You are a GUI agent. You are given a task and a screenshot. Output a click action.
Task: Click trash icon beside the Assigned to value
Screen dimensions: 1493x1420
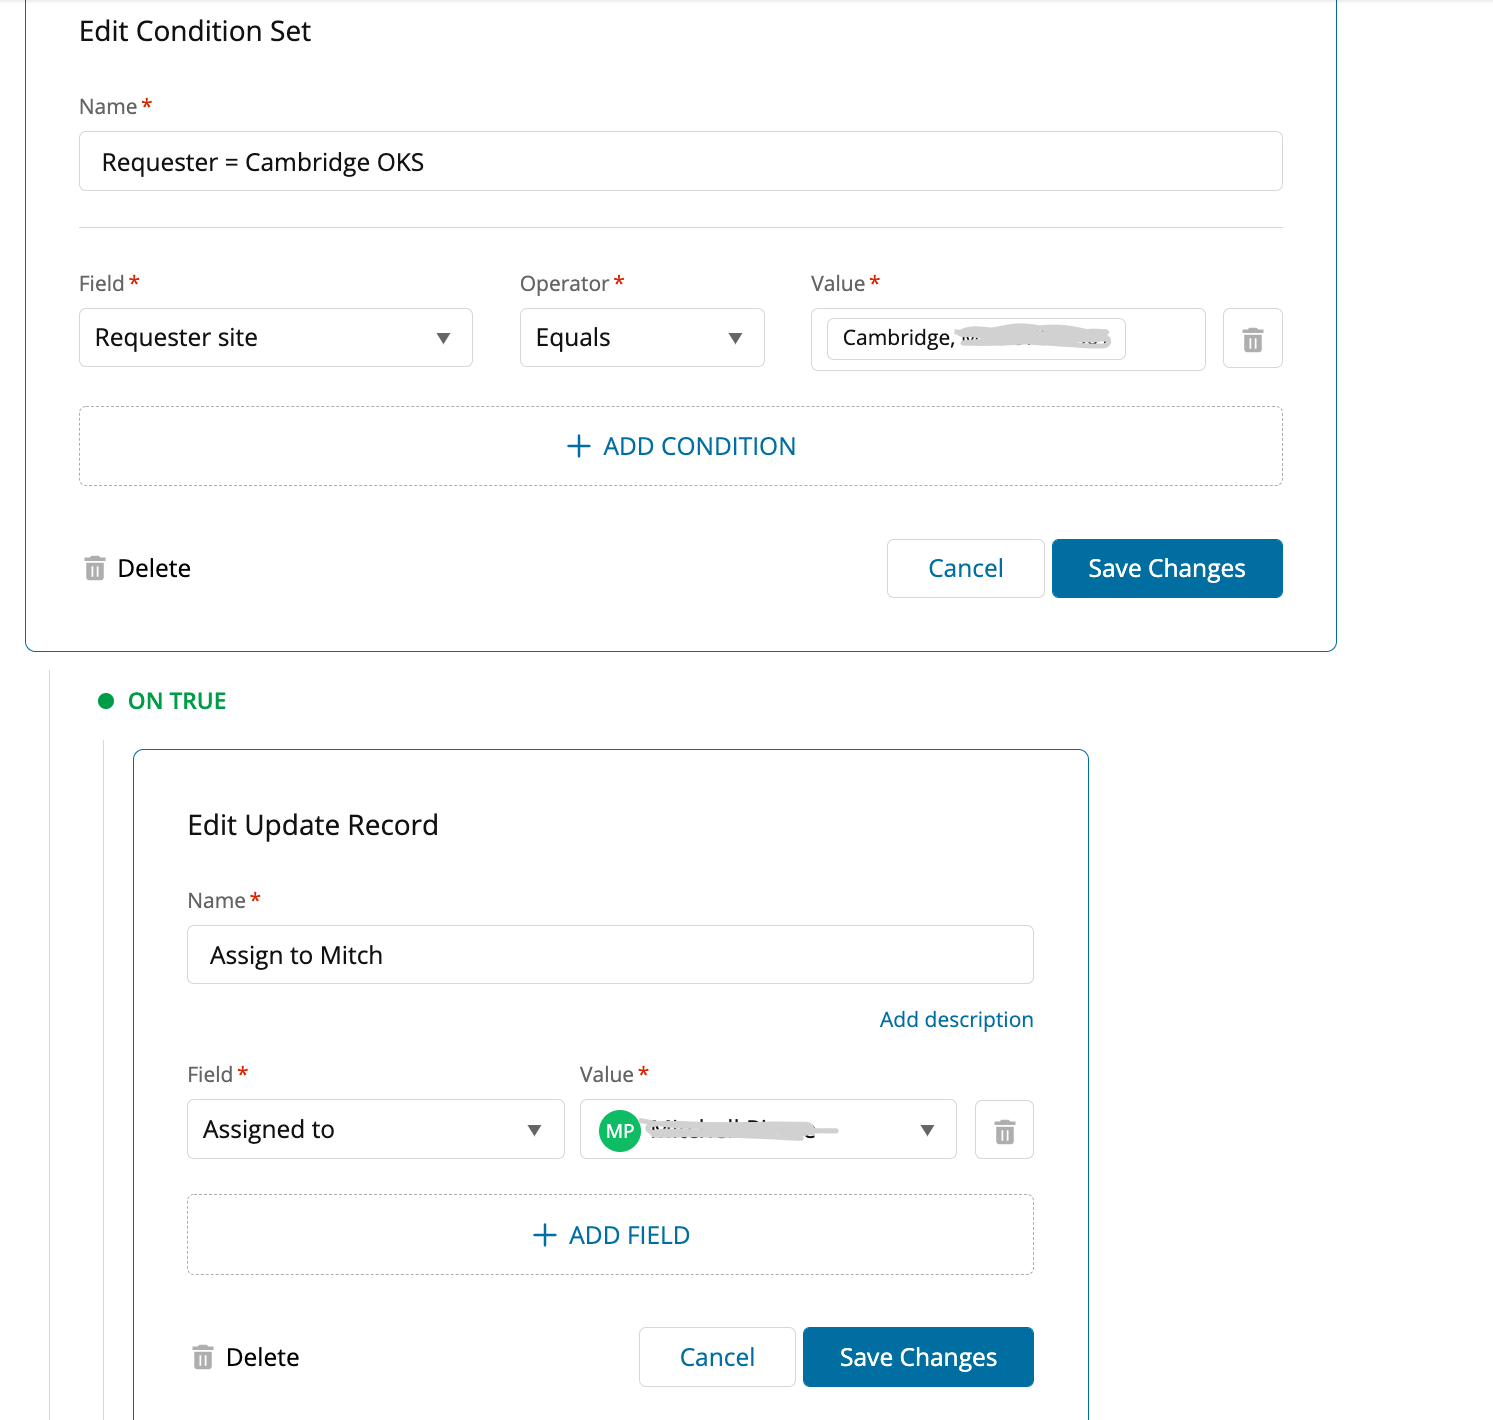(1004, 1130)
